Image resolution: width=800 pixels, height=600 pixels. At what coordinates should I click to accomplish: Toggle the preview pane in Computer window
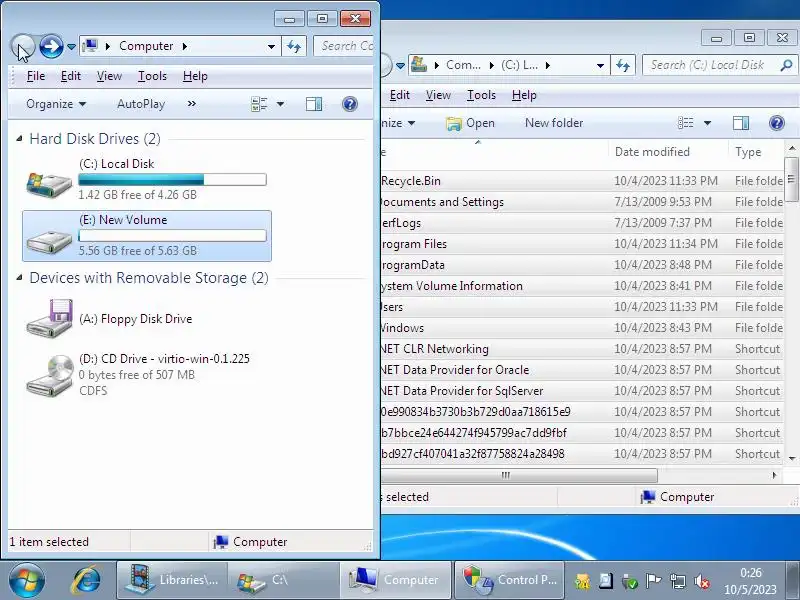point(314,104)
